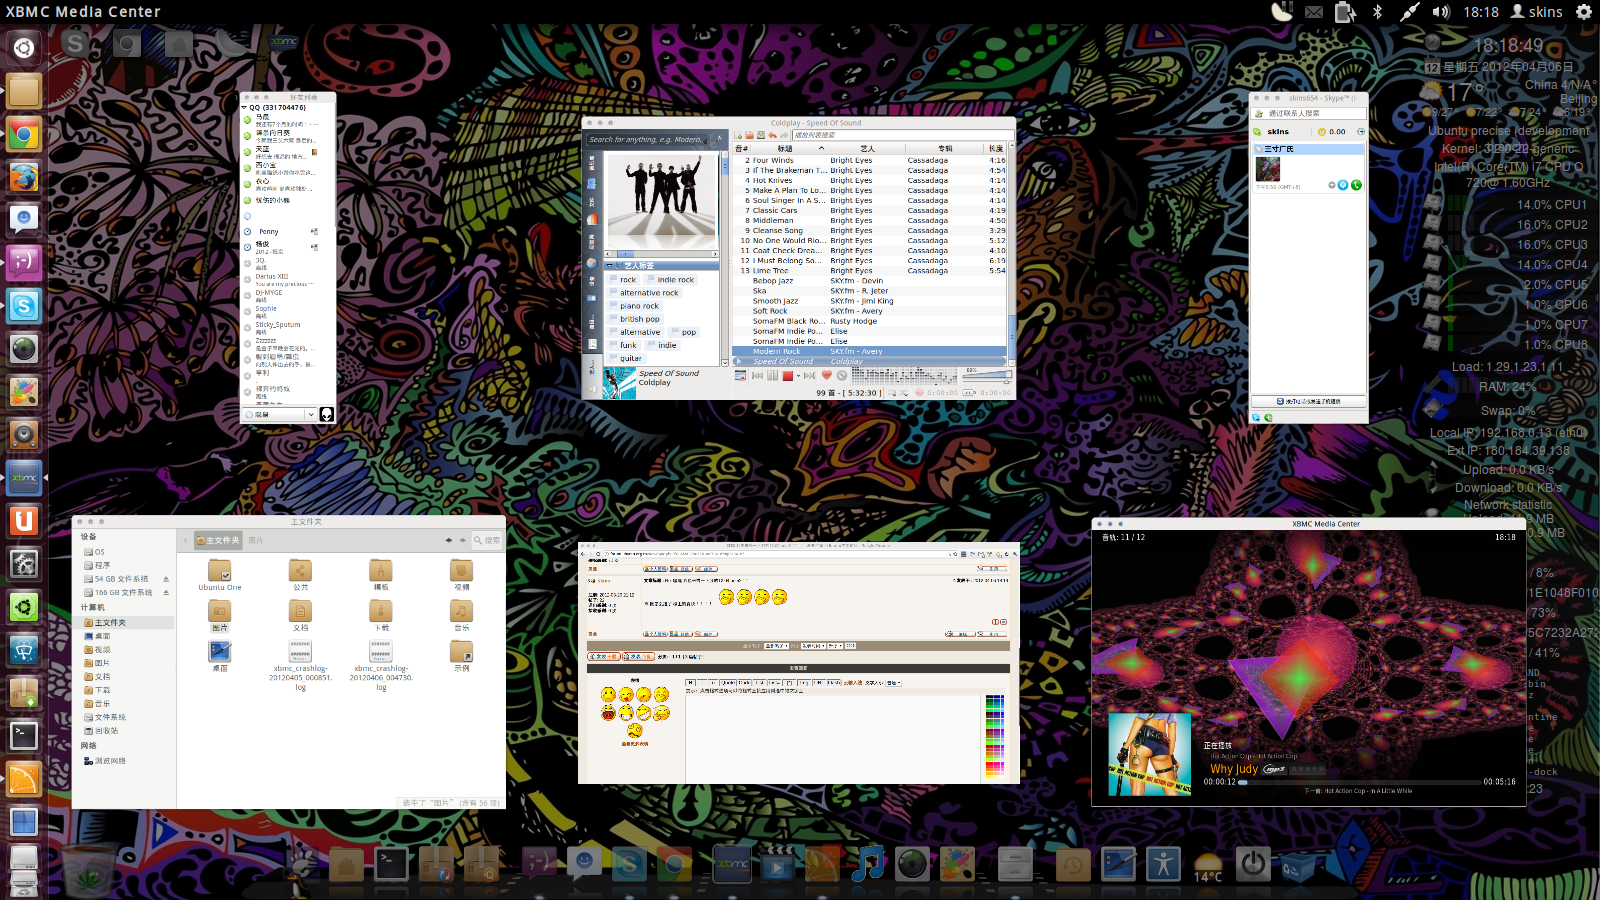
Task: Collapse the QQ (331704476) account group
Action: pyautogui.click(x=244, y=107)
